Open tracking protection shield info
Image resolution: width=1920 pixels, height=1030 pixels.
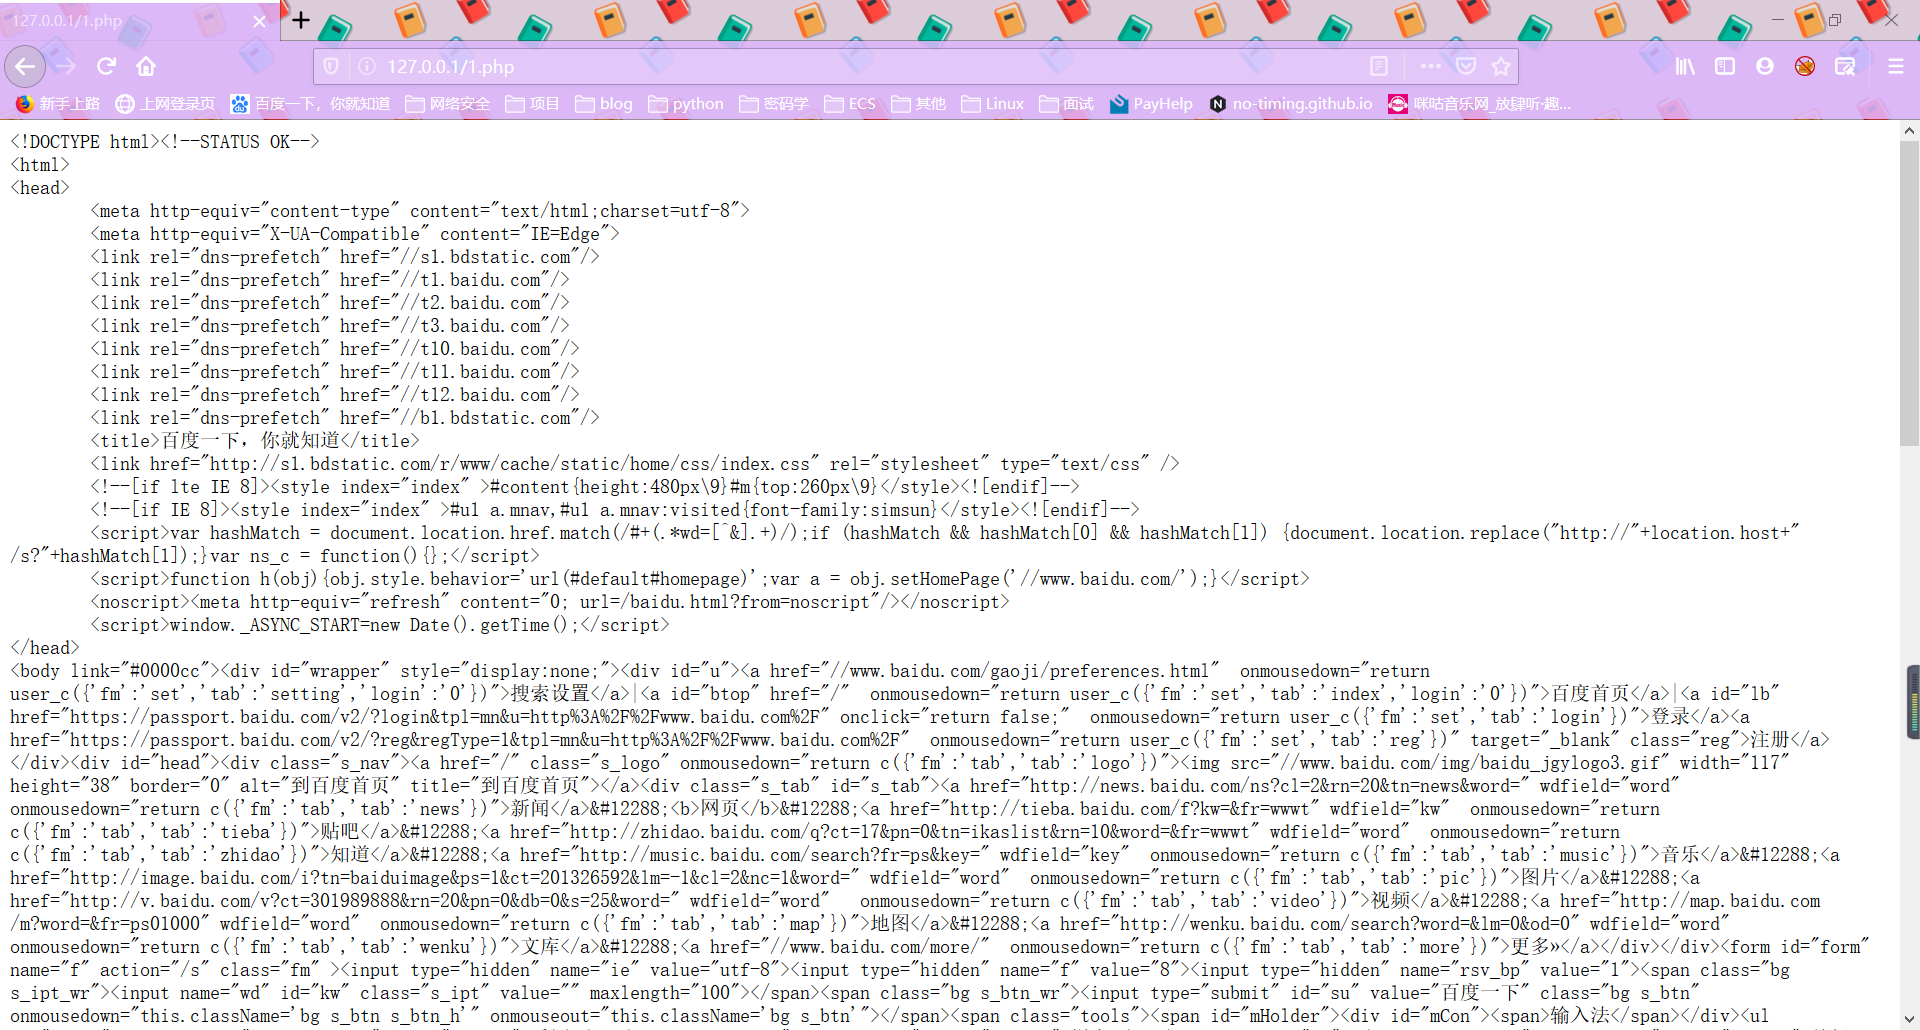pos(332,67)
